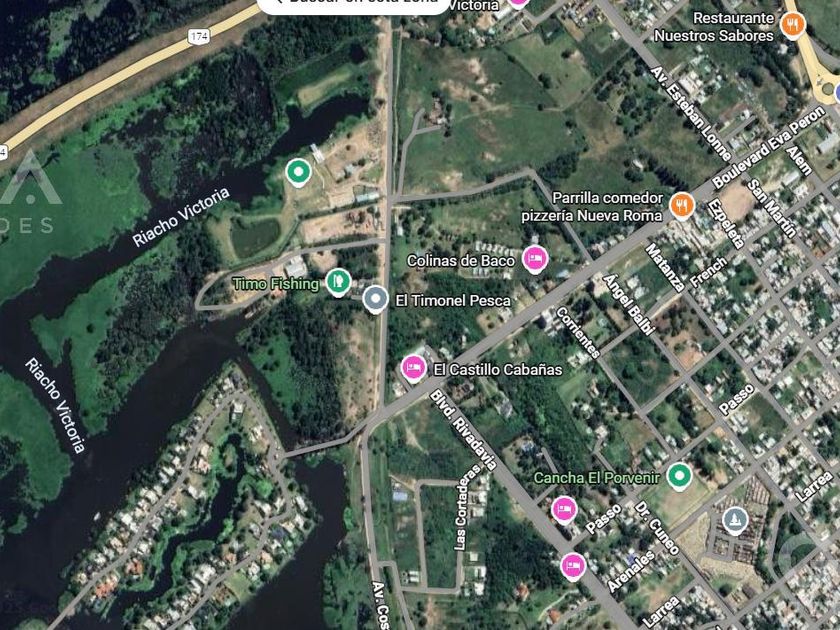Click the gray sailboat marina marker

735,520
